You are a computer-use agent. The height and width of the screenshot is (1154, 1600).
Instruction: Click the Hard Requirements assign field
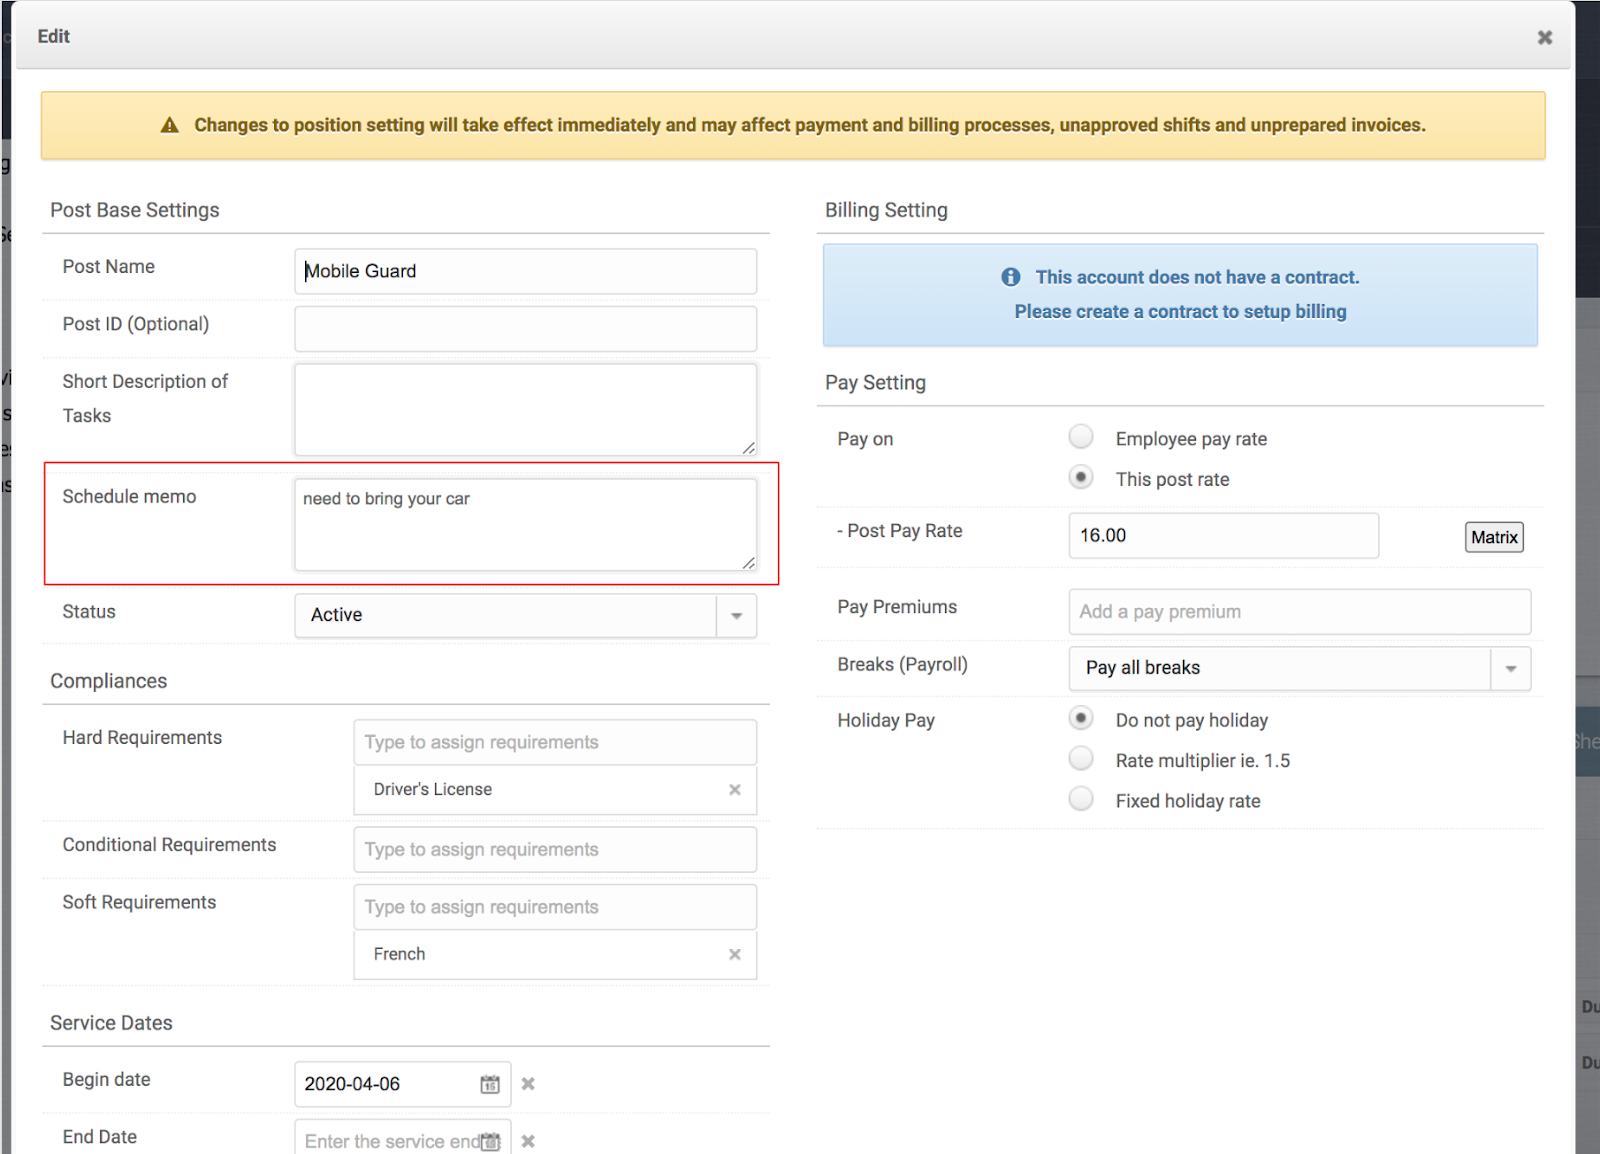pos(554,742)
